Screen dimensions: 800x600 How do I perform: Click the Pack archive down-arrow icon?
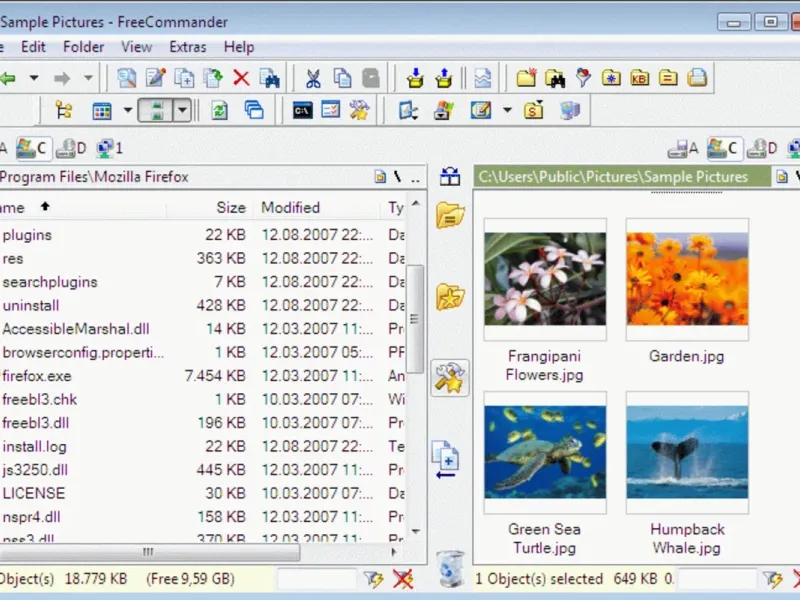click(x=415, y=78)
